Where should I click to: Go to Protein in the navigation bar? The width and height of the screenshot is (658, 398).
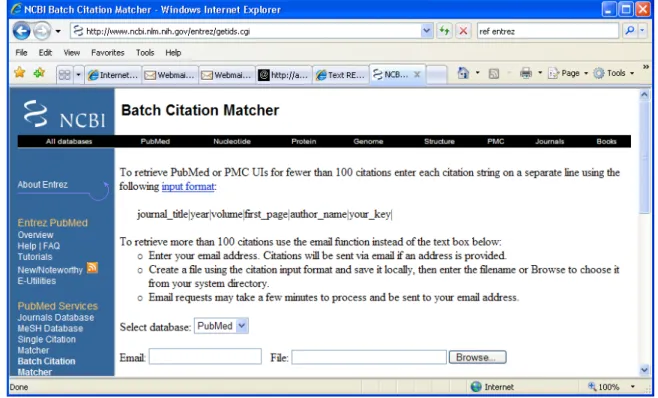click(304, 141)
